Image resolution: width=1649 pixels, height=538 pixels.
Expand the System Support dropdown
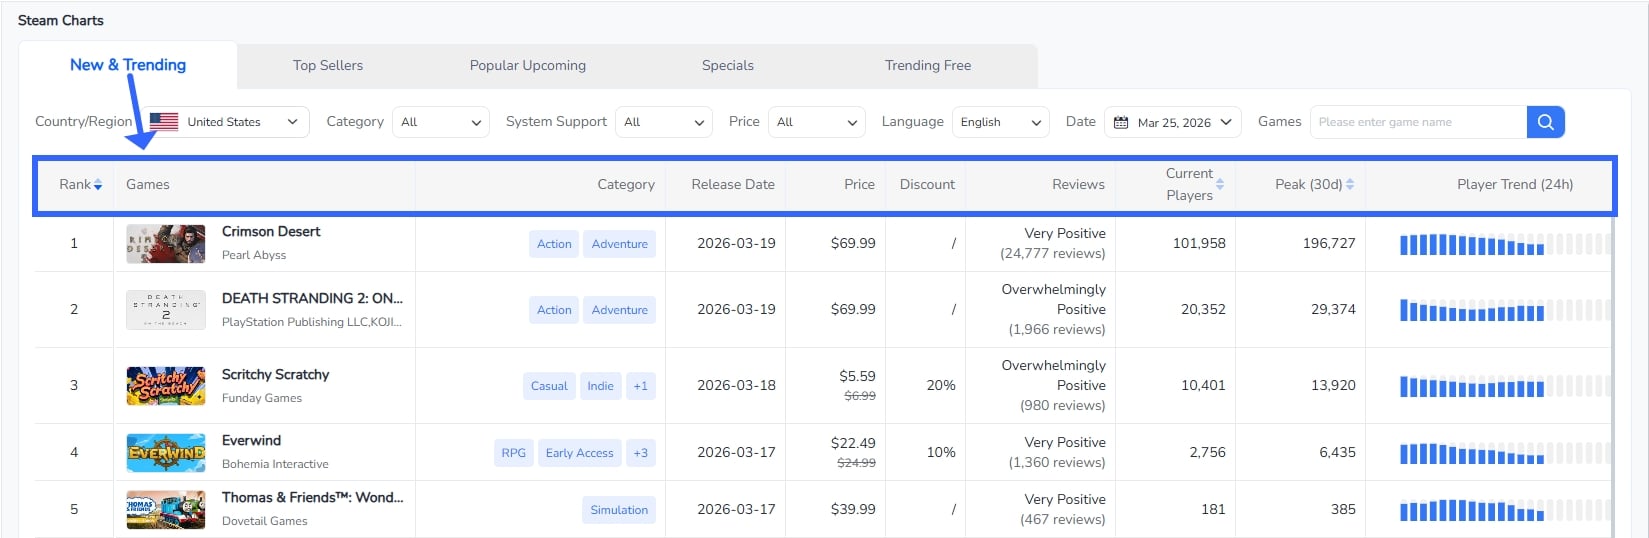pos(664,122)
